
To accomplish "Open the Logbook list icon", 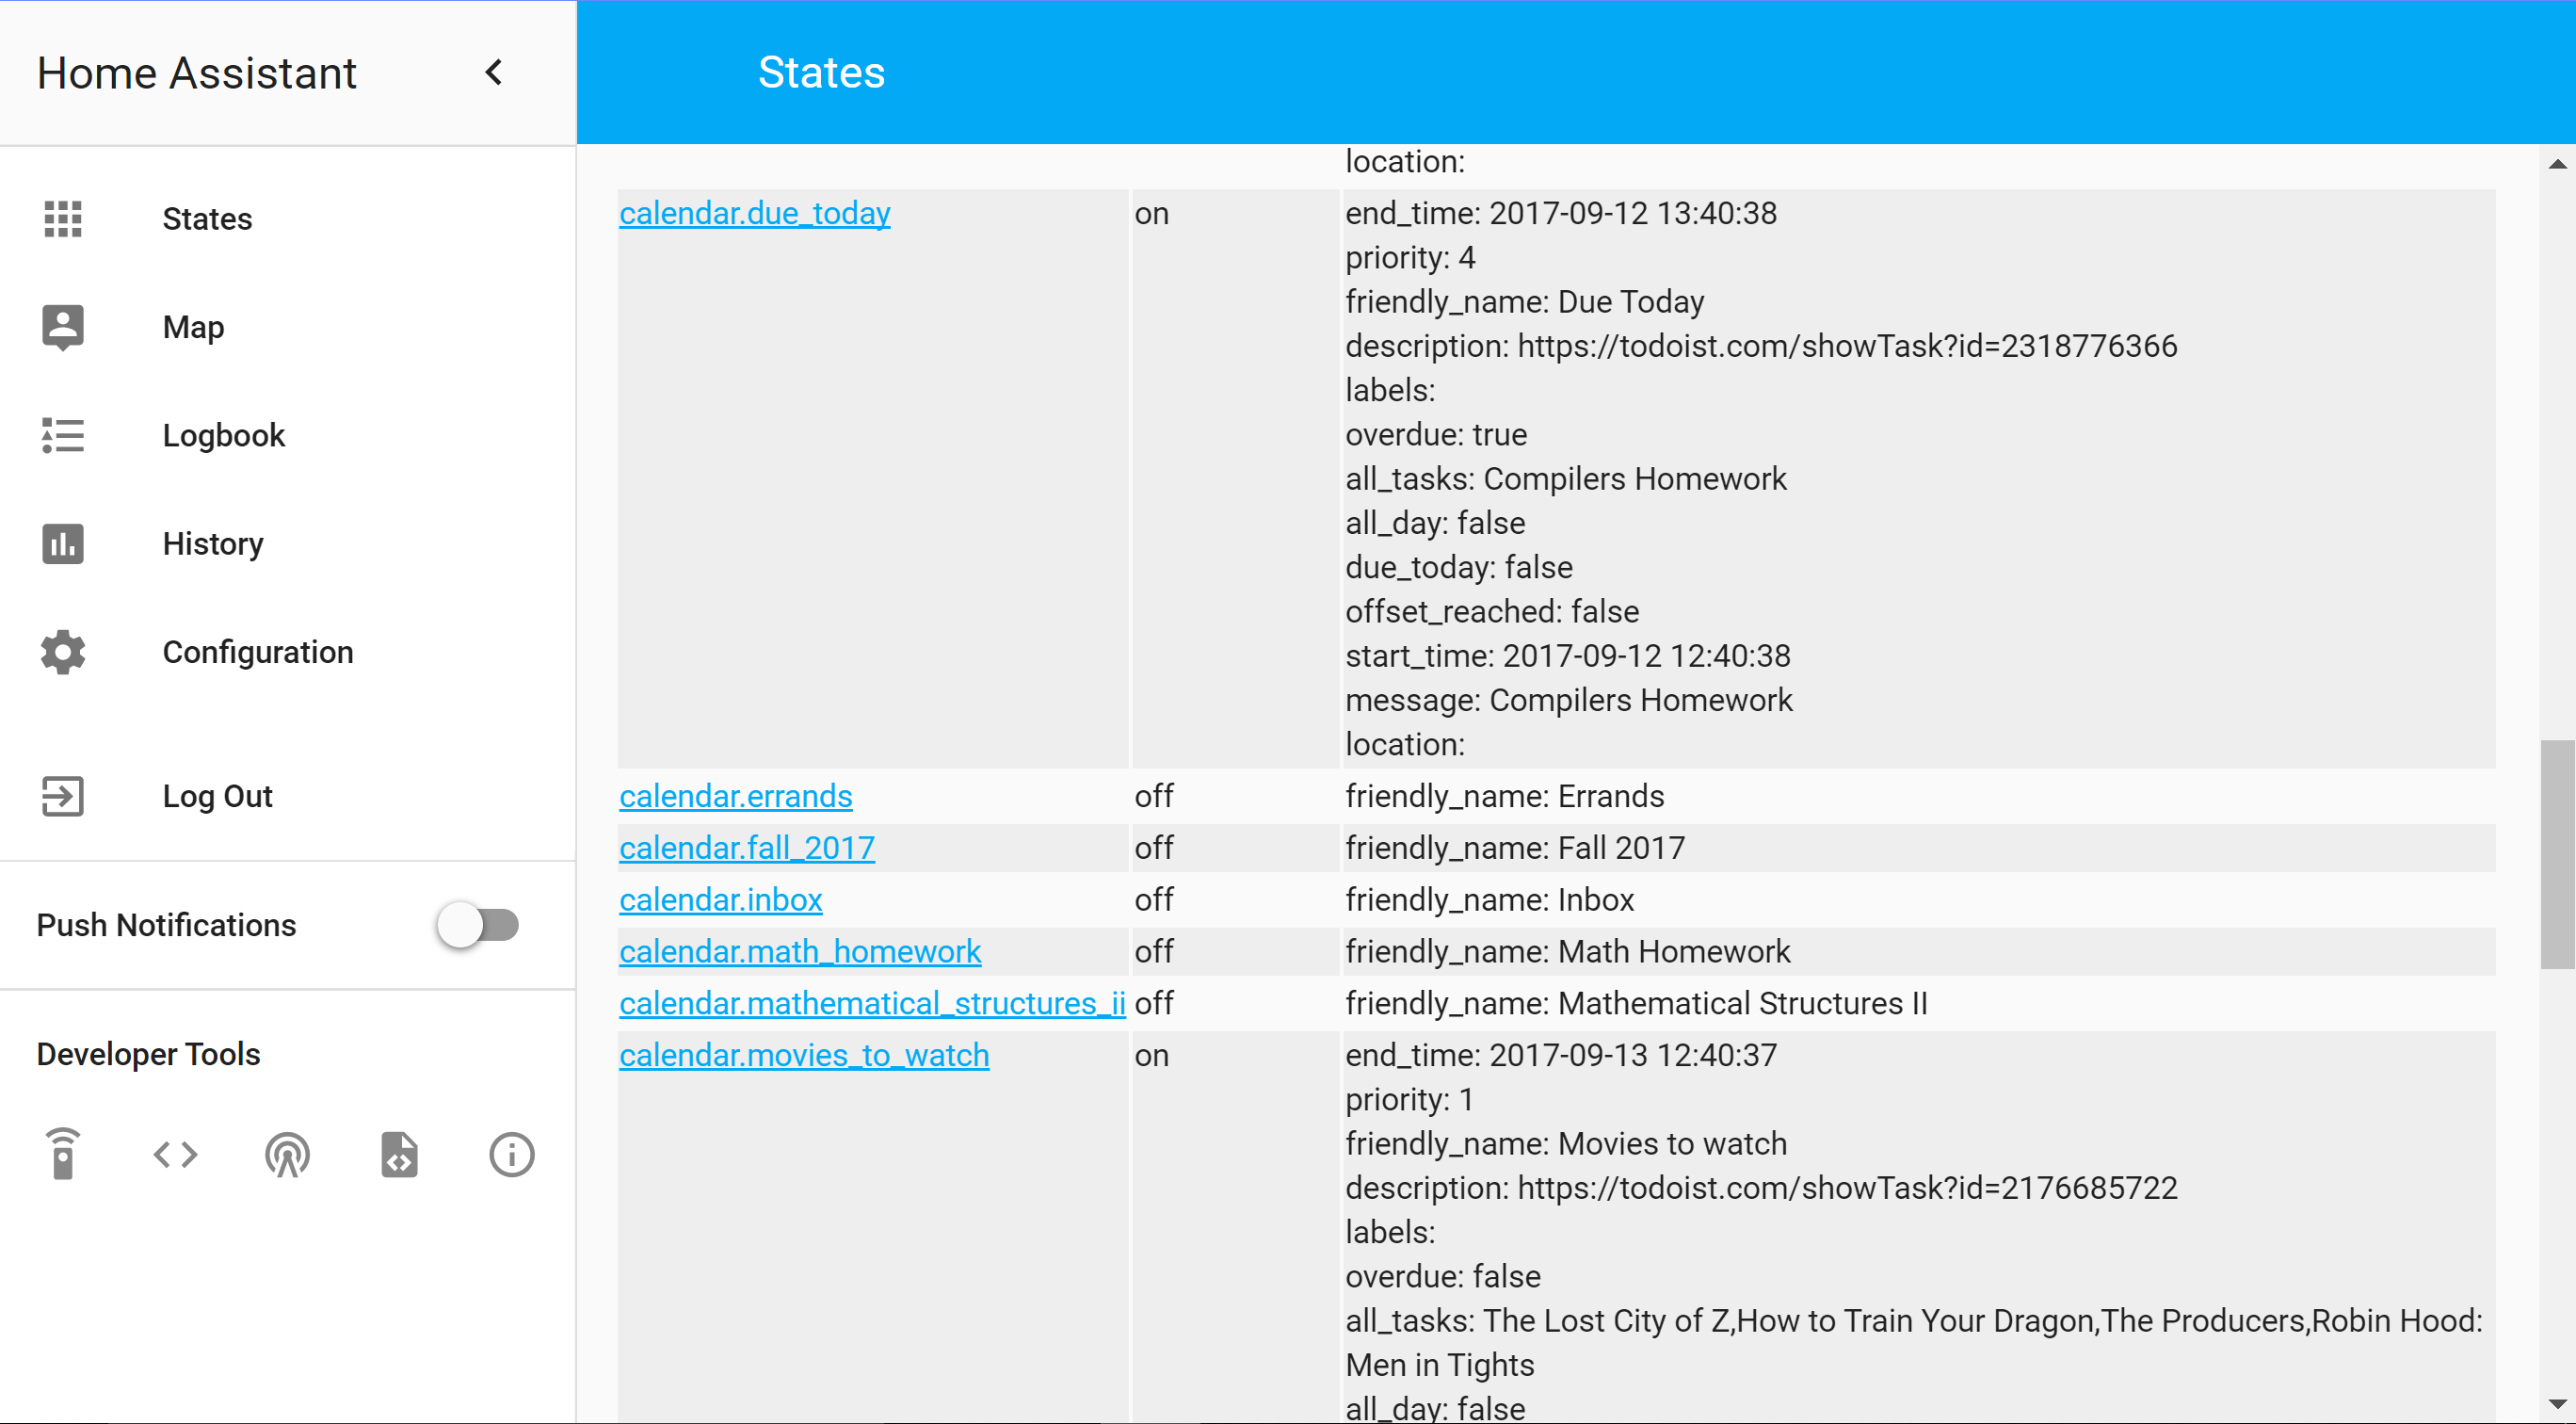I will click(63, 435).
